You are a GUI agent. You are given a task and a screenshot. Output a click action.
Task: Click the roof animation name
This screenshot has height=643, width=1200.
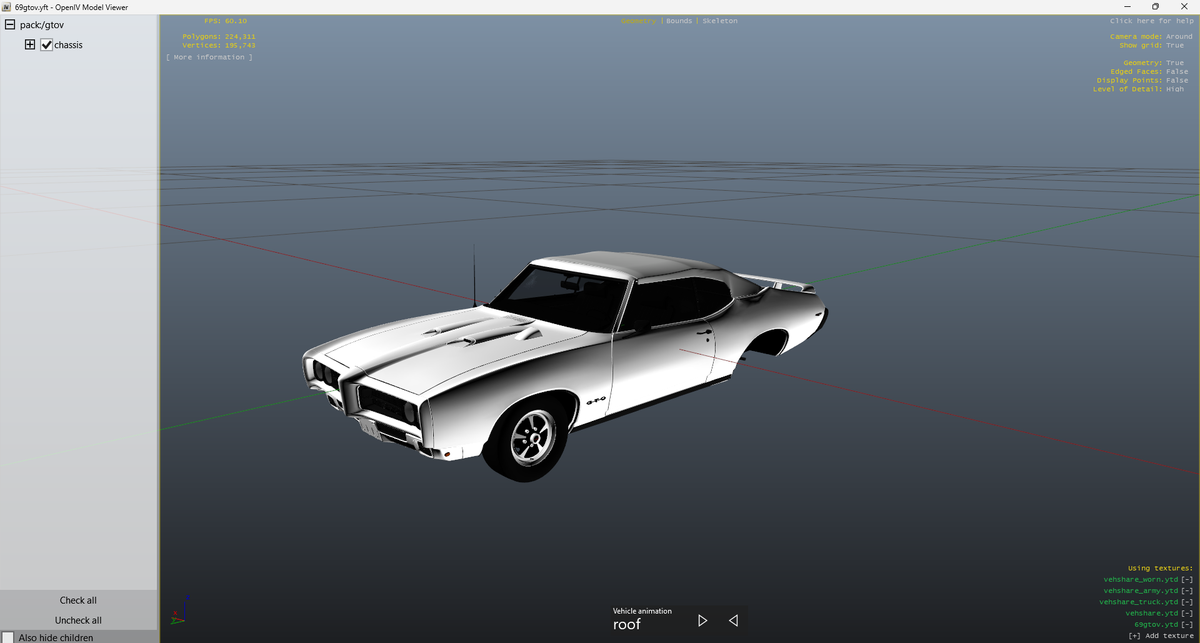click(x=627, y=625)
